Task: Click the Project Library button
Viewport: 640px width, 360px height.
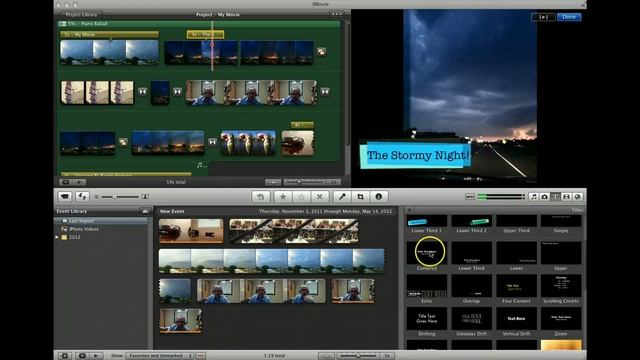Action: [80, 15]
